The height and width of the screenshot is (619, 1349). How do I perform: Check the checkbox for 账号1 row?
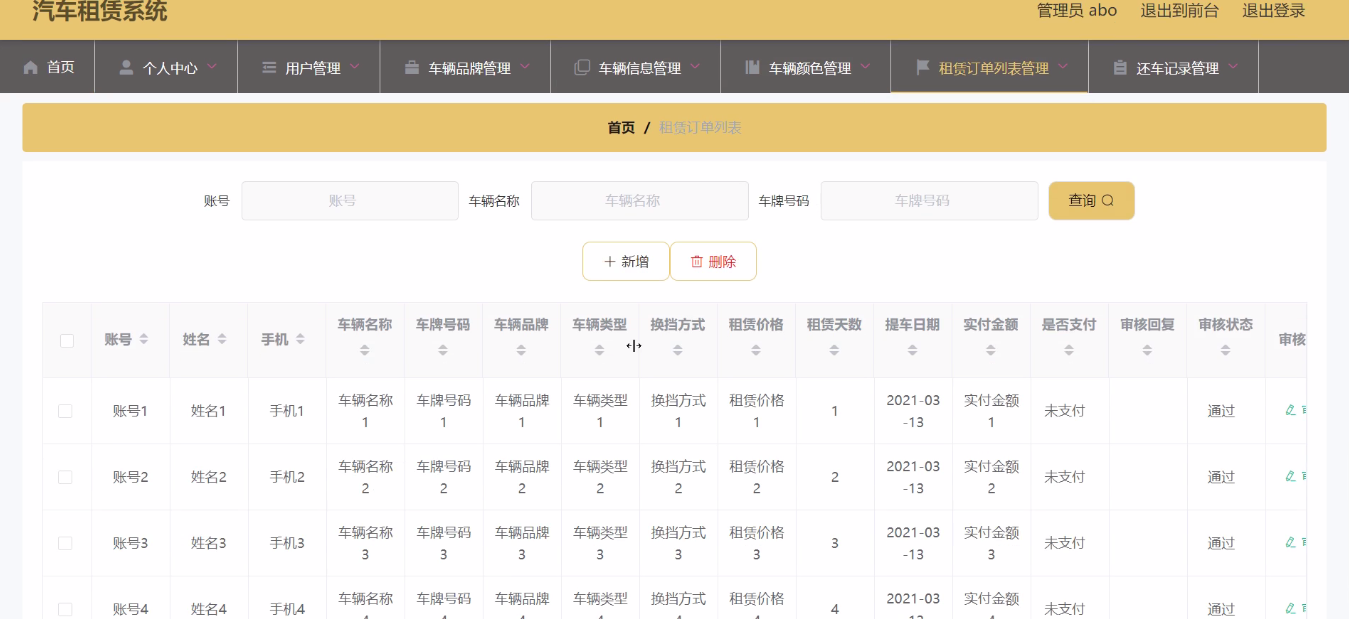(65, 411)
